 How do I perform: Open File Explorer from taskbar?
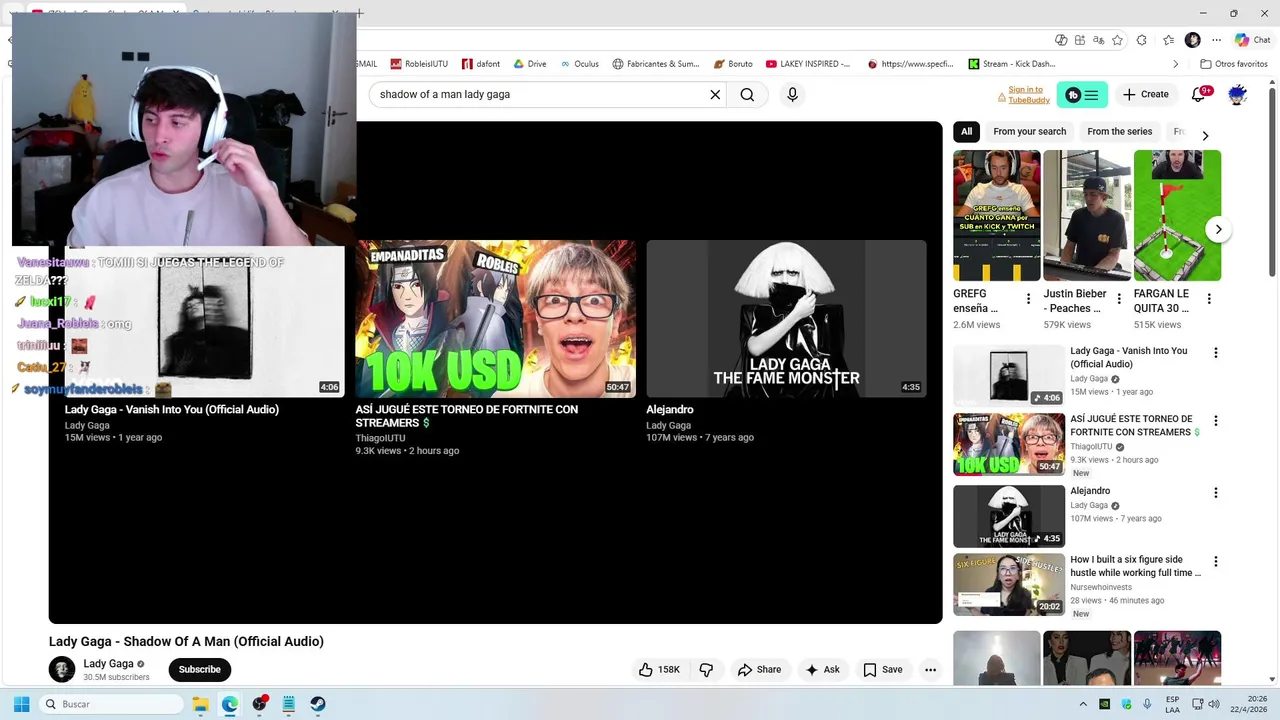click(x=200, y=704)
